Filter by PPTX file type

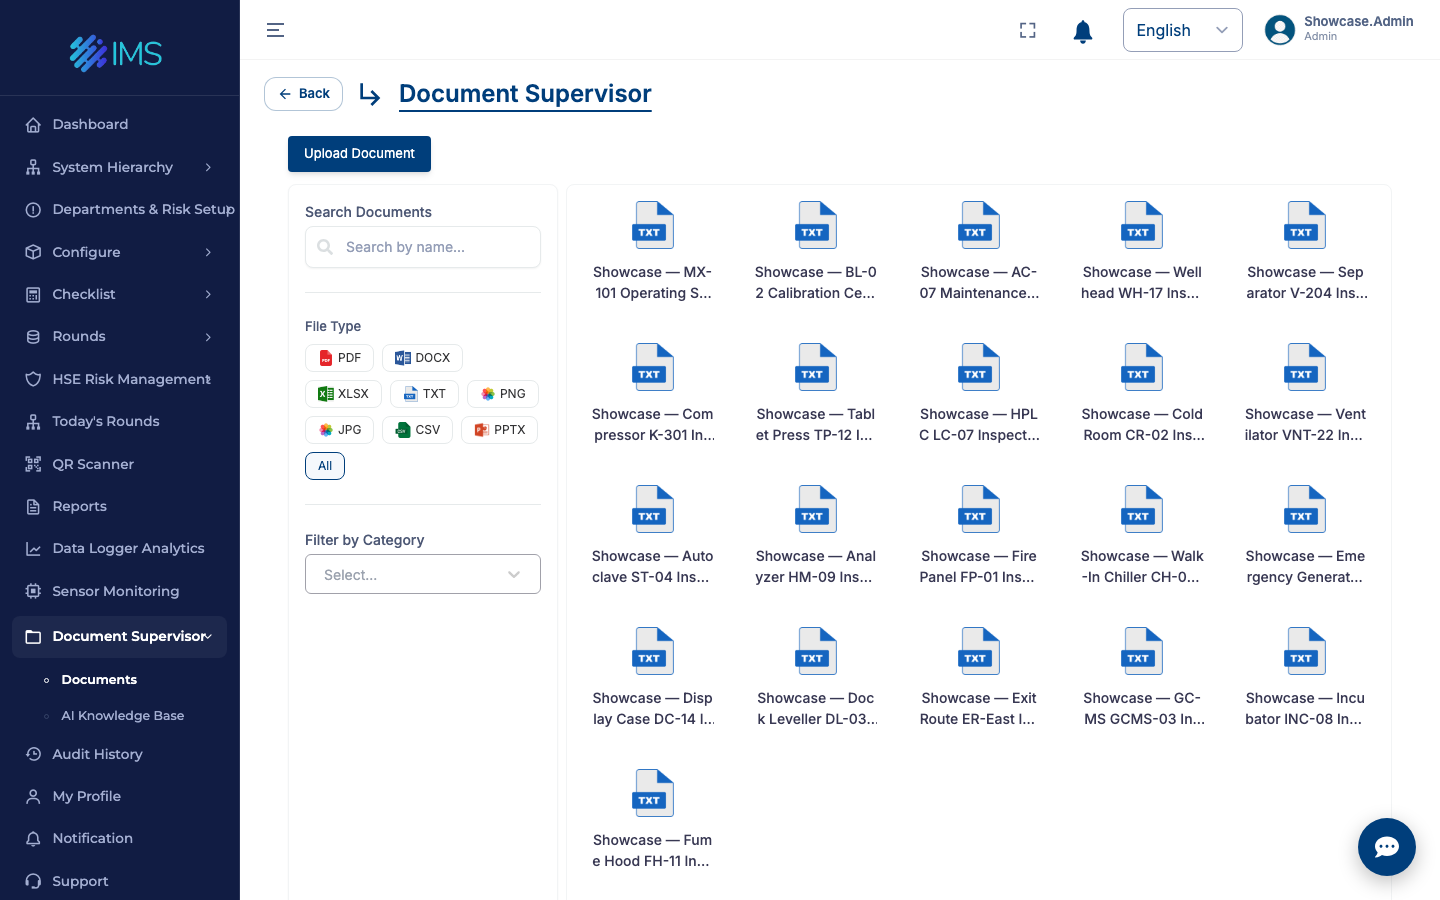pos(499,430)
